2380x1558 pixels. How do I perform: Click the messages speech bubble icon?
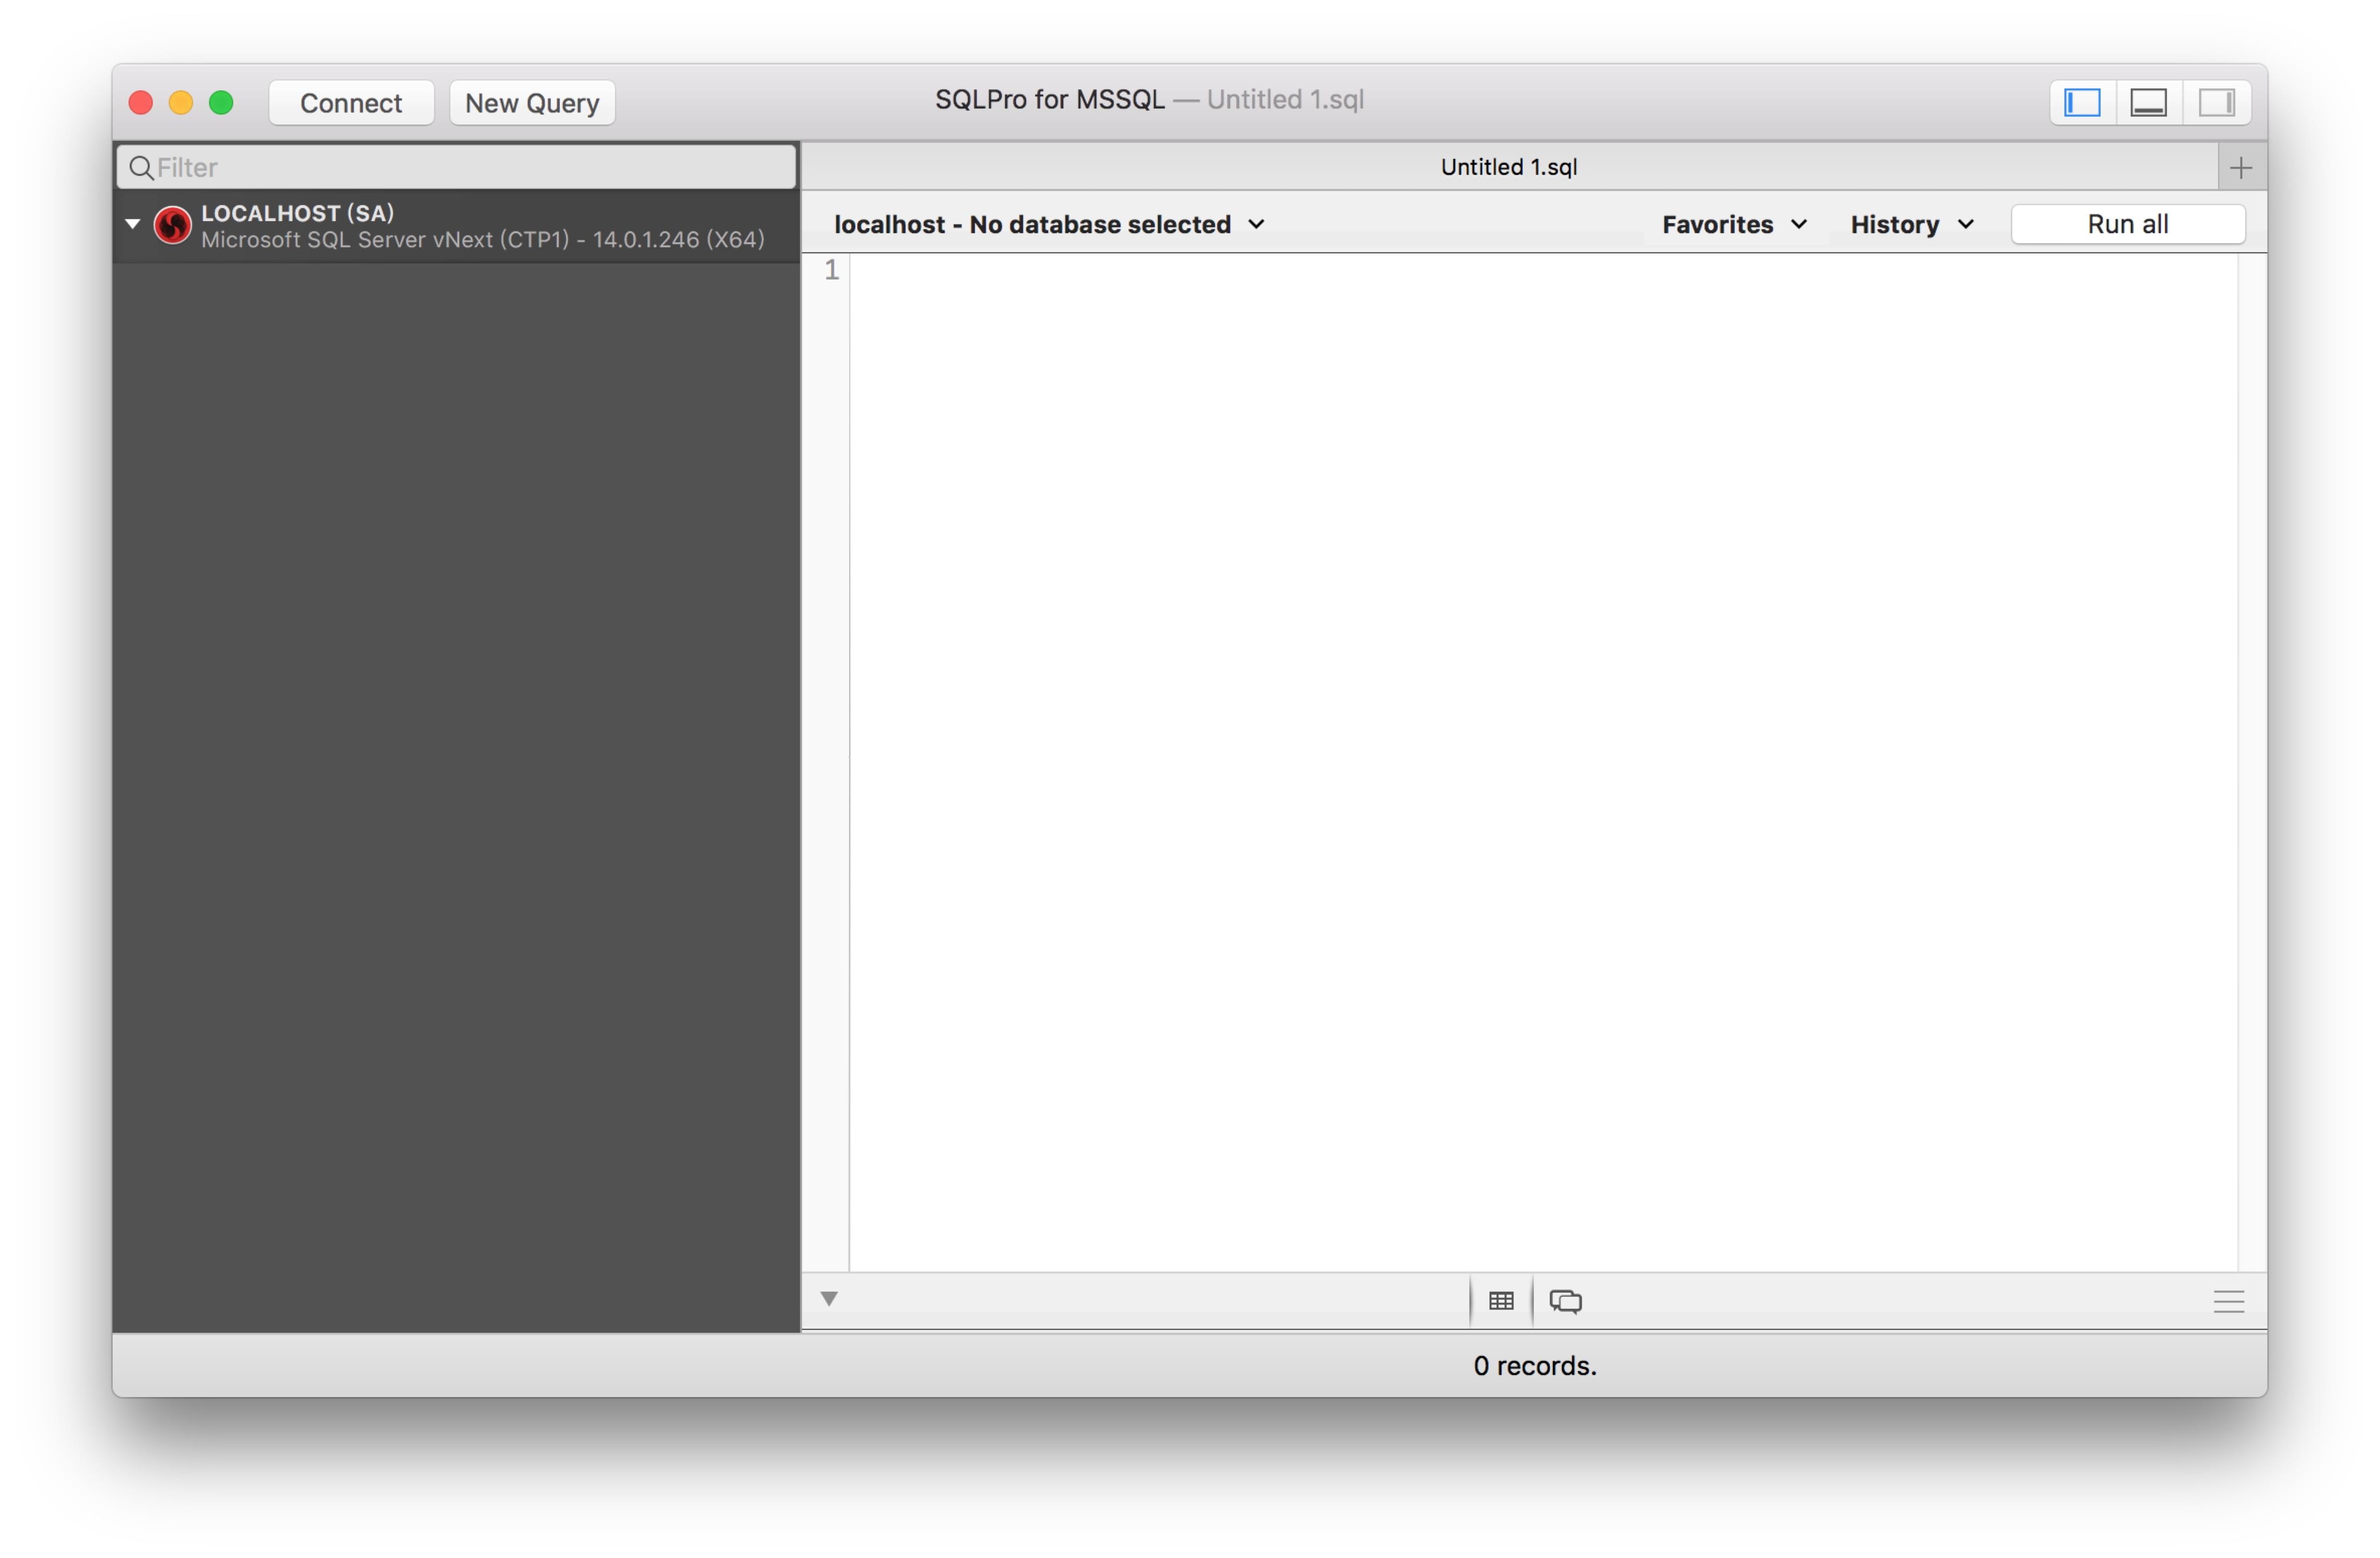(x=1565, y=1301)
